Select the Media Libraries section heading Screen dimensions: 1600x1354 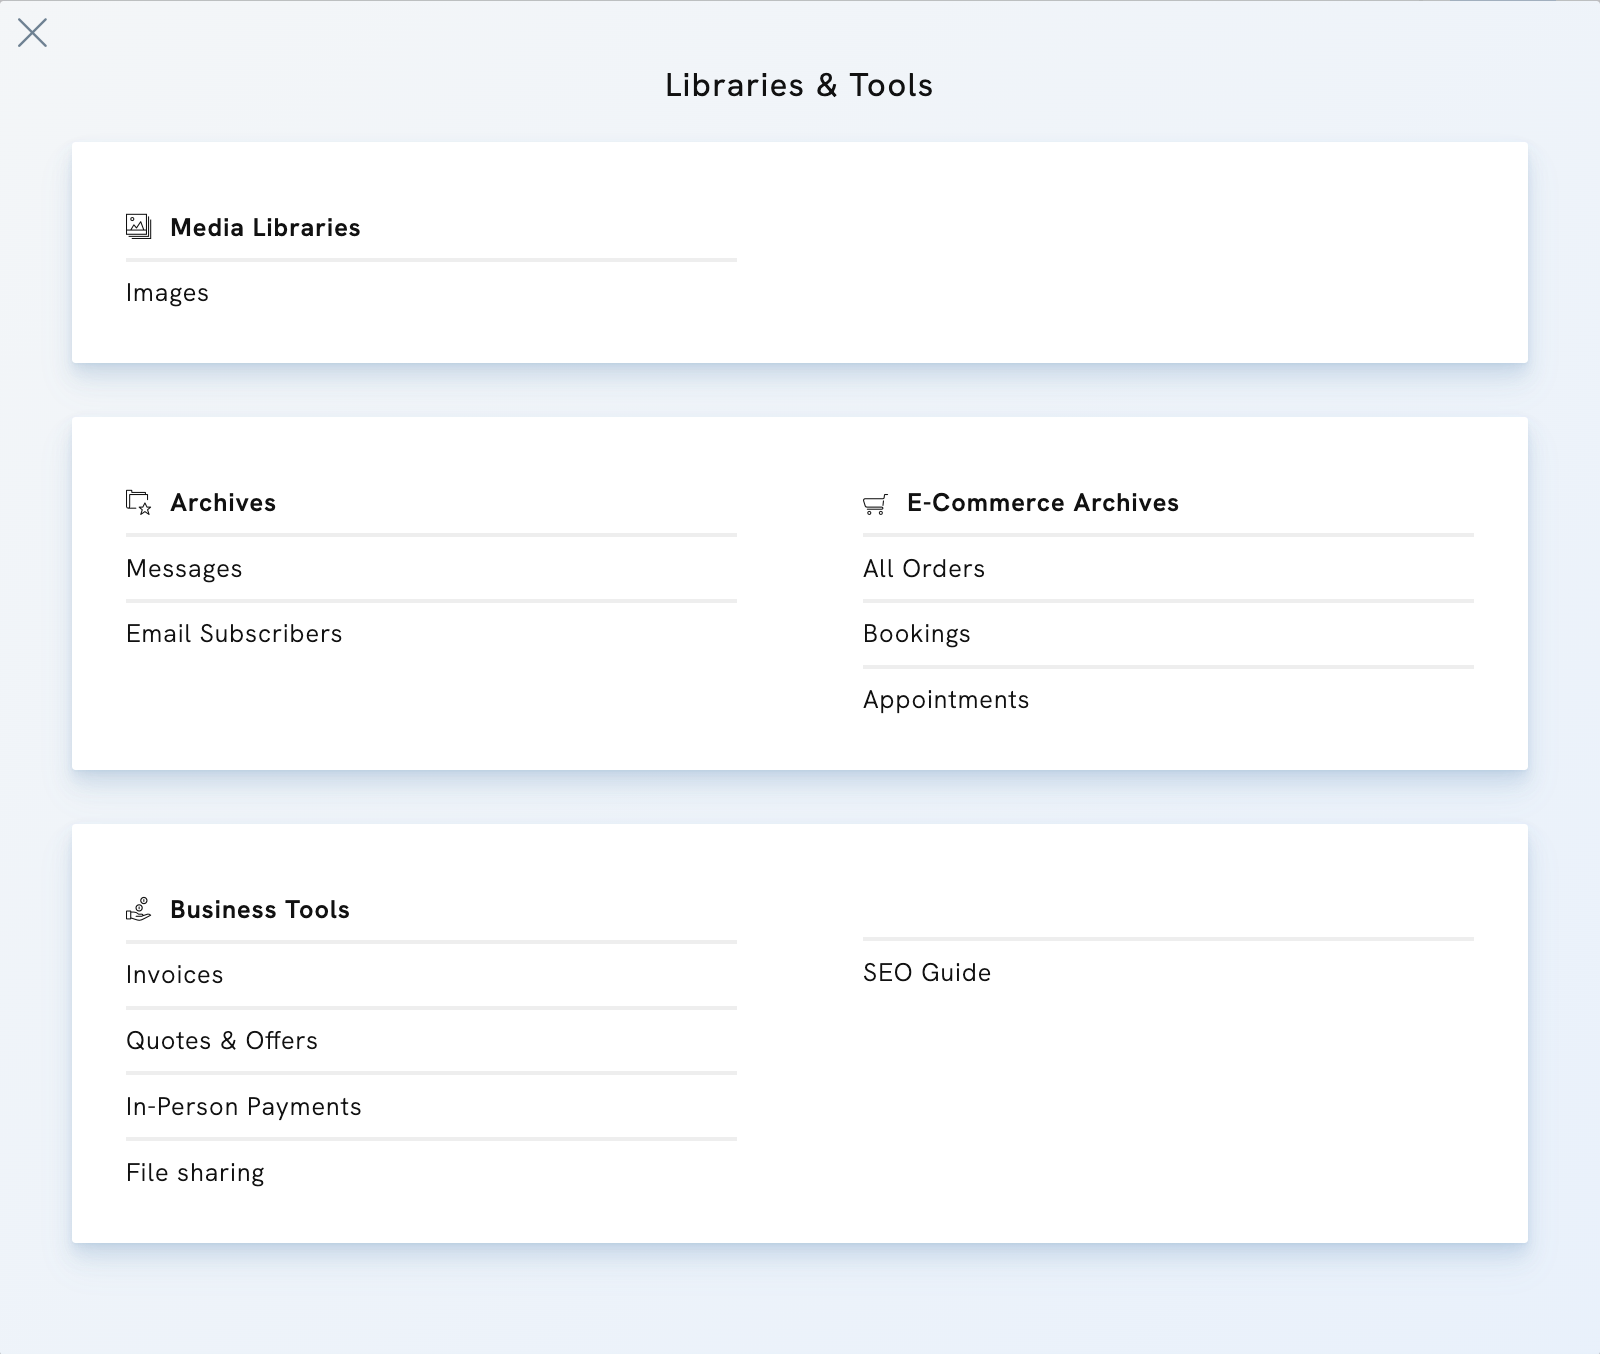tap(265, 227)
